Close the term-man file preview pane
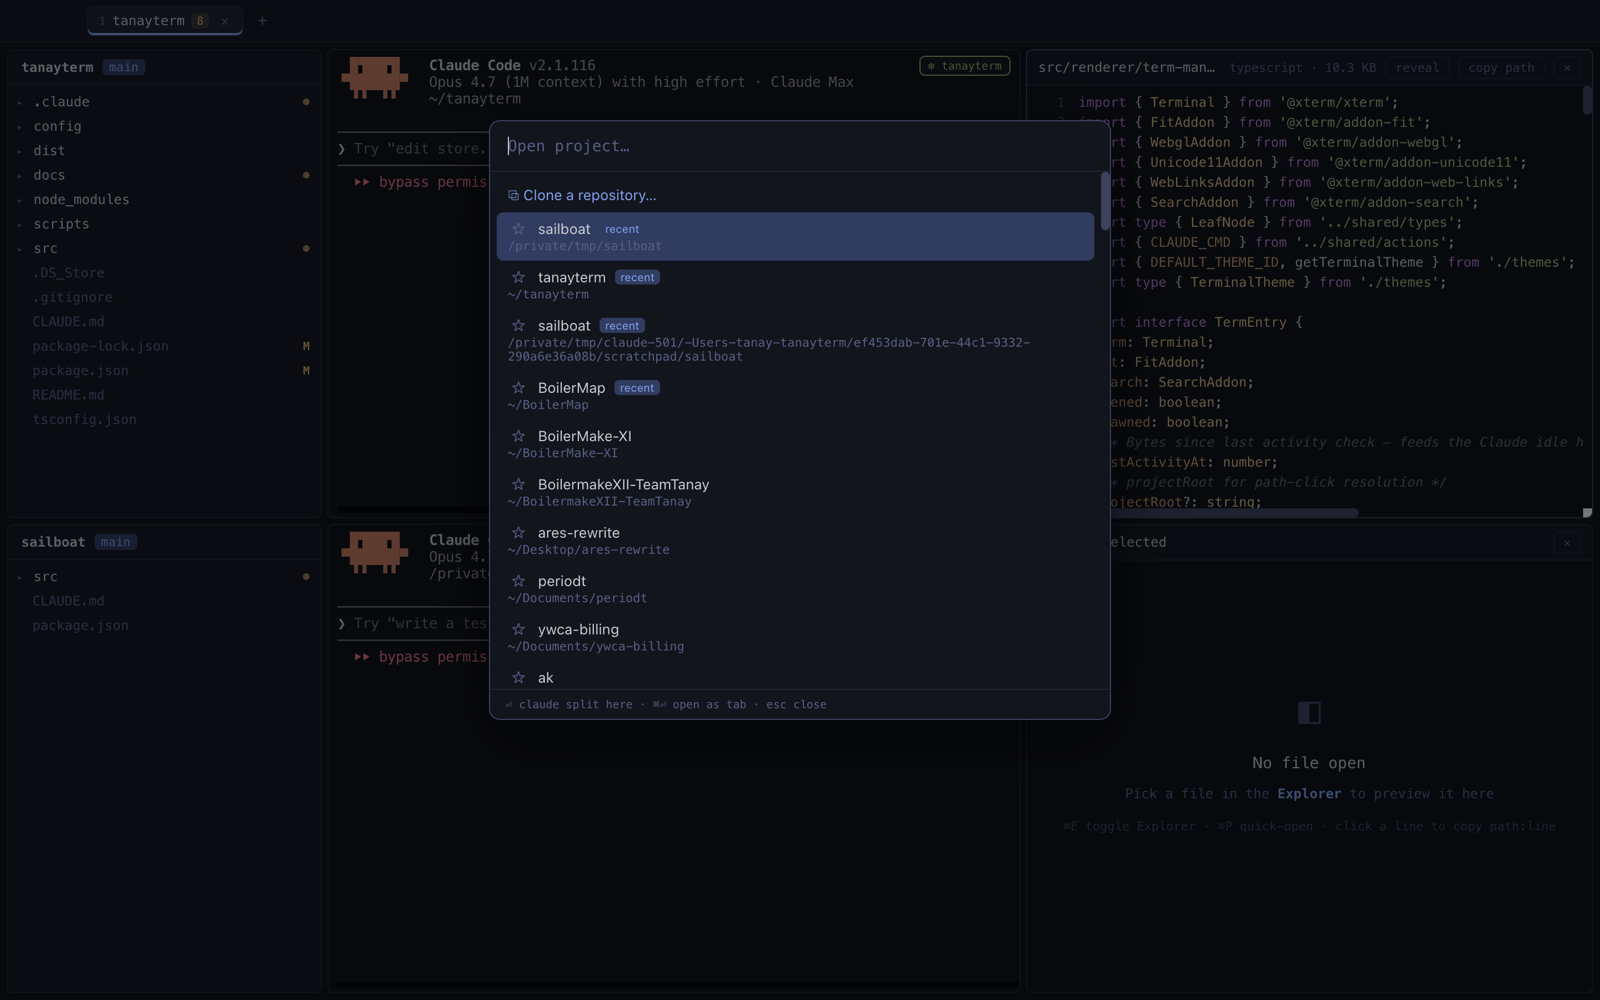This screenshot has height=1000, width=1600. click(1567, 68)
